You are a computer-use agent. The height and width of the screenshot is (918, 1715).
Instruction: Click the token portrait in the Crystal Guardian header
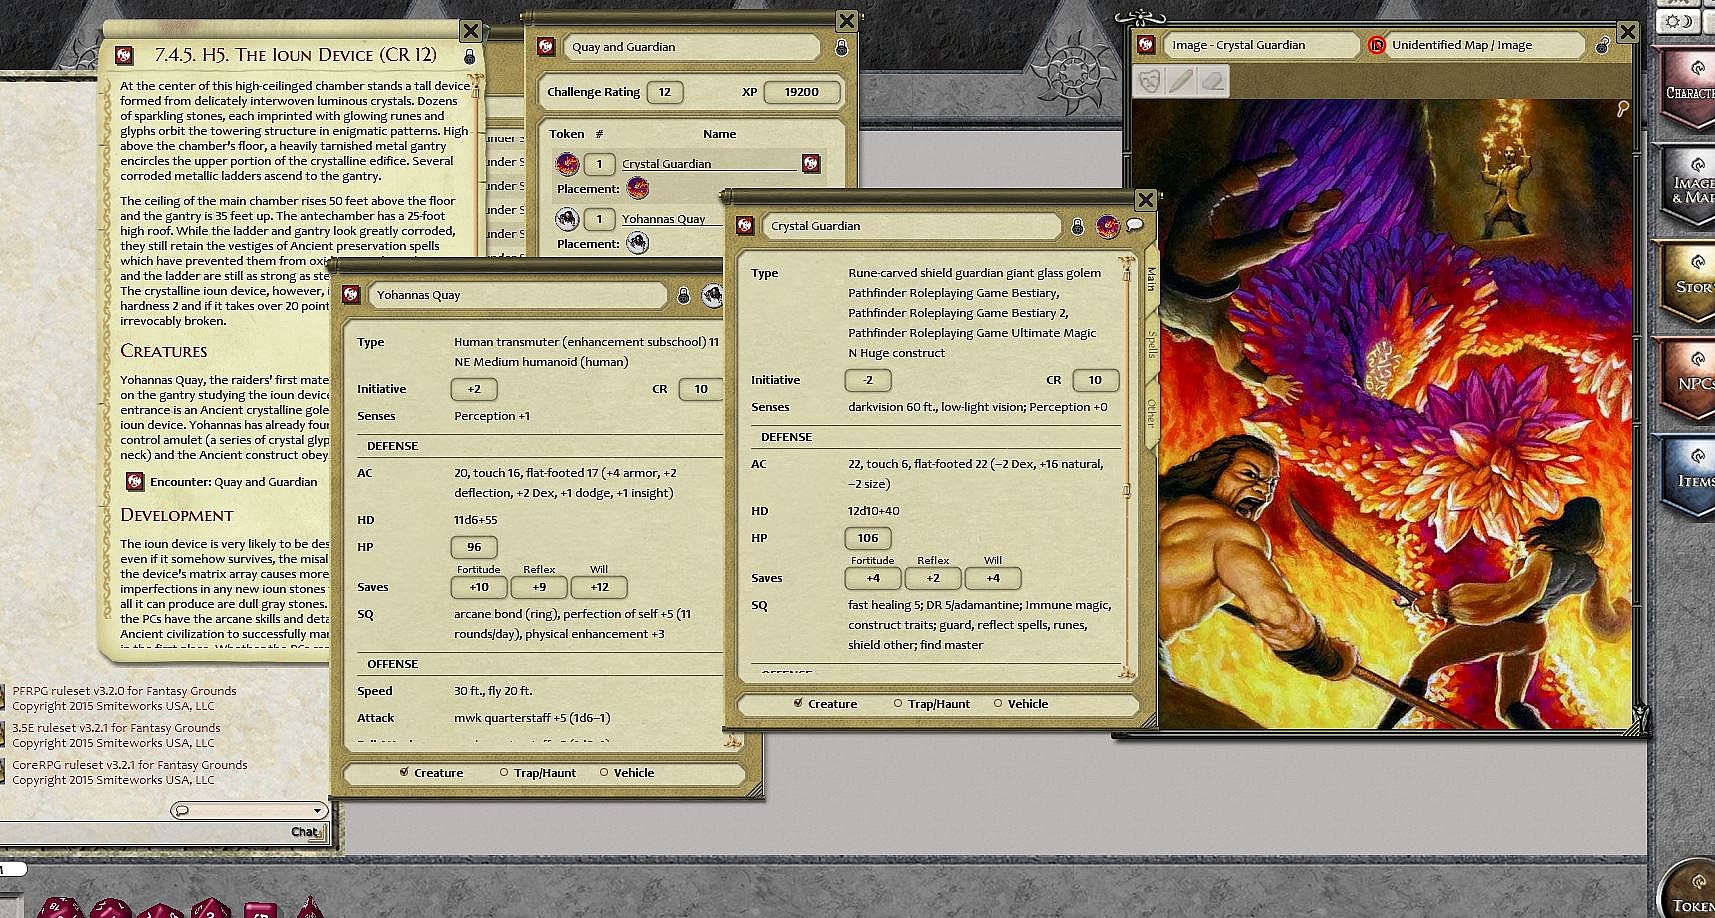(x=1107, y=226)
